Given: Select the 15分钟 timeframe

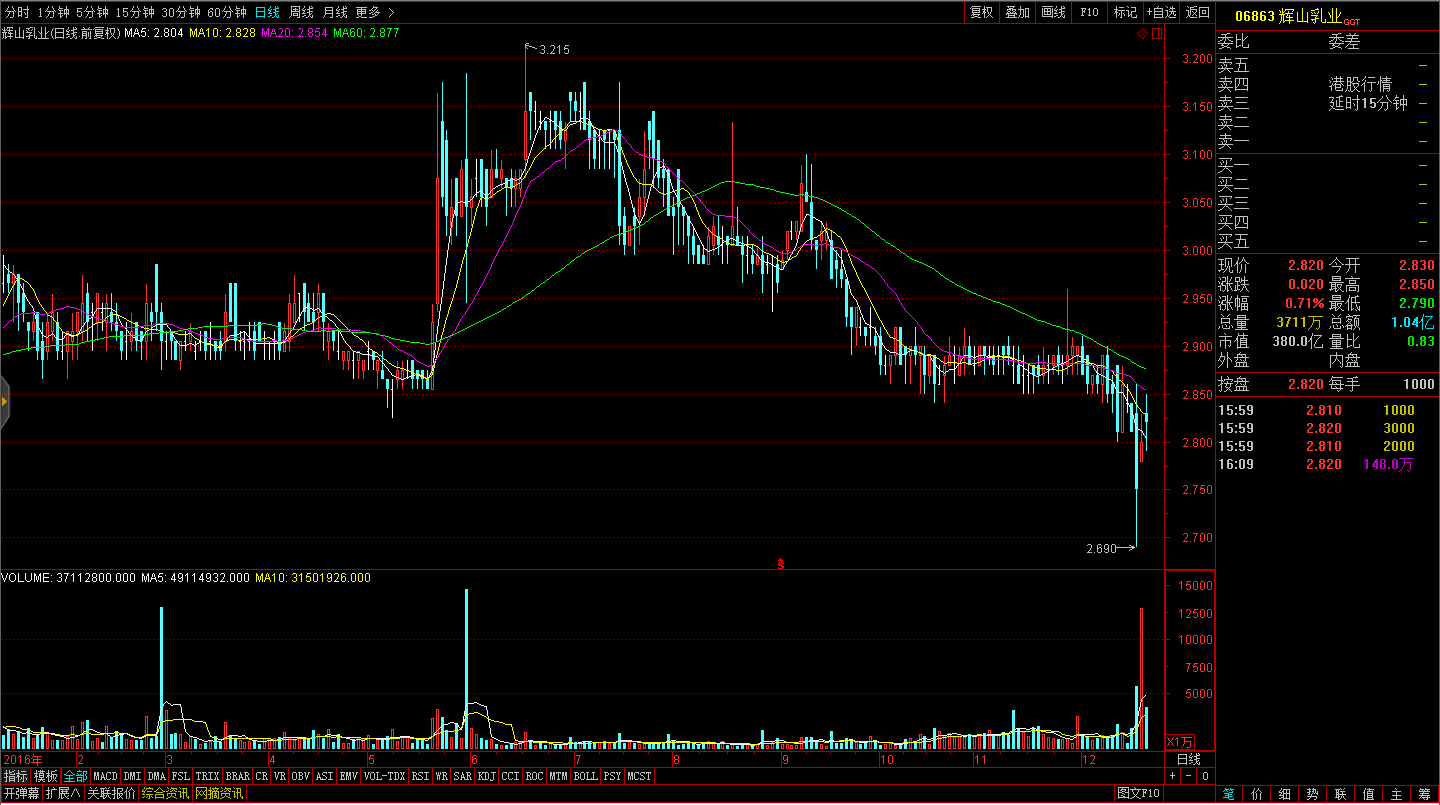Looking at the screenshot, I should (x=135, y=12).
